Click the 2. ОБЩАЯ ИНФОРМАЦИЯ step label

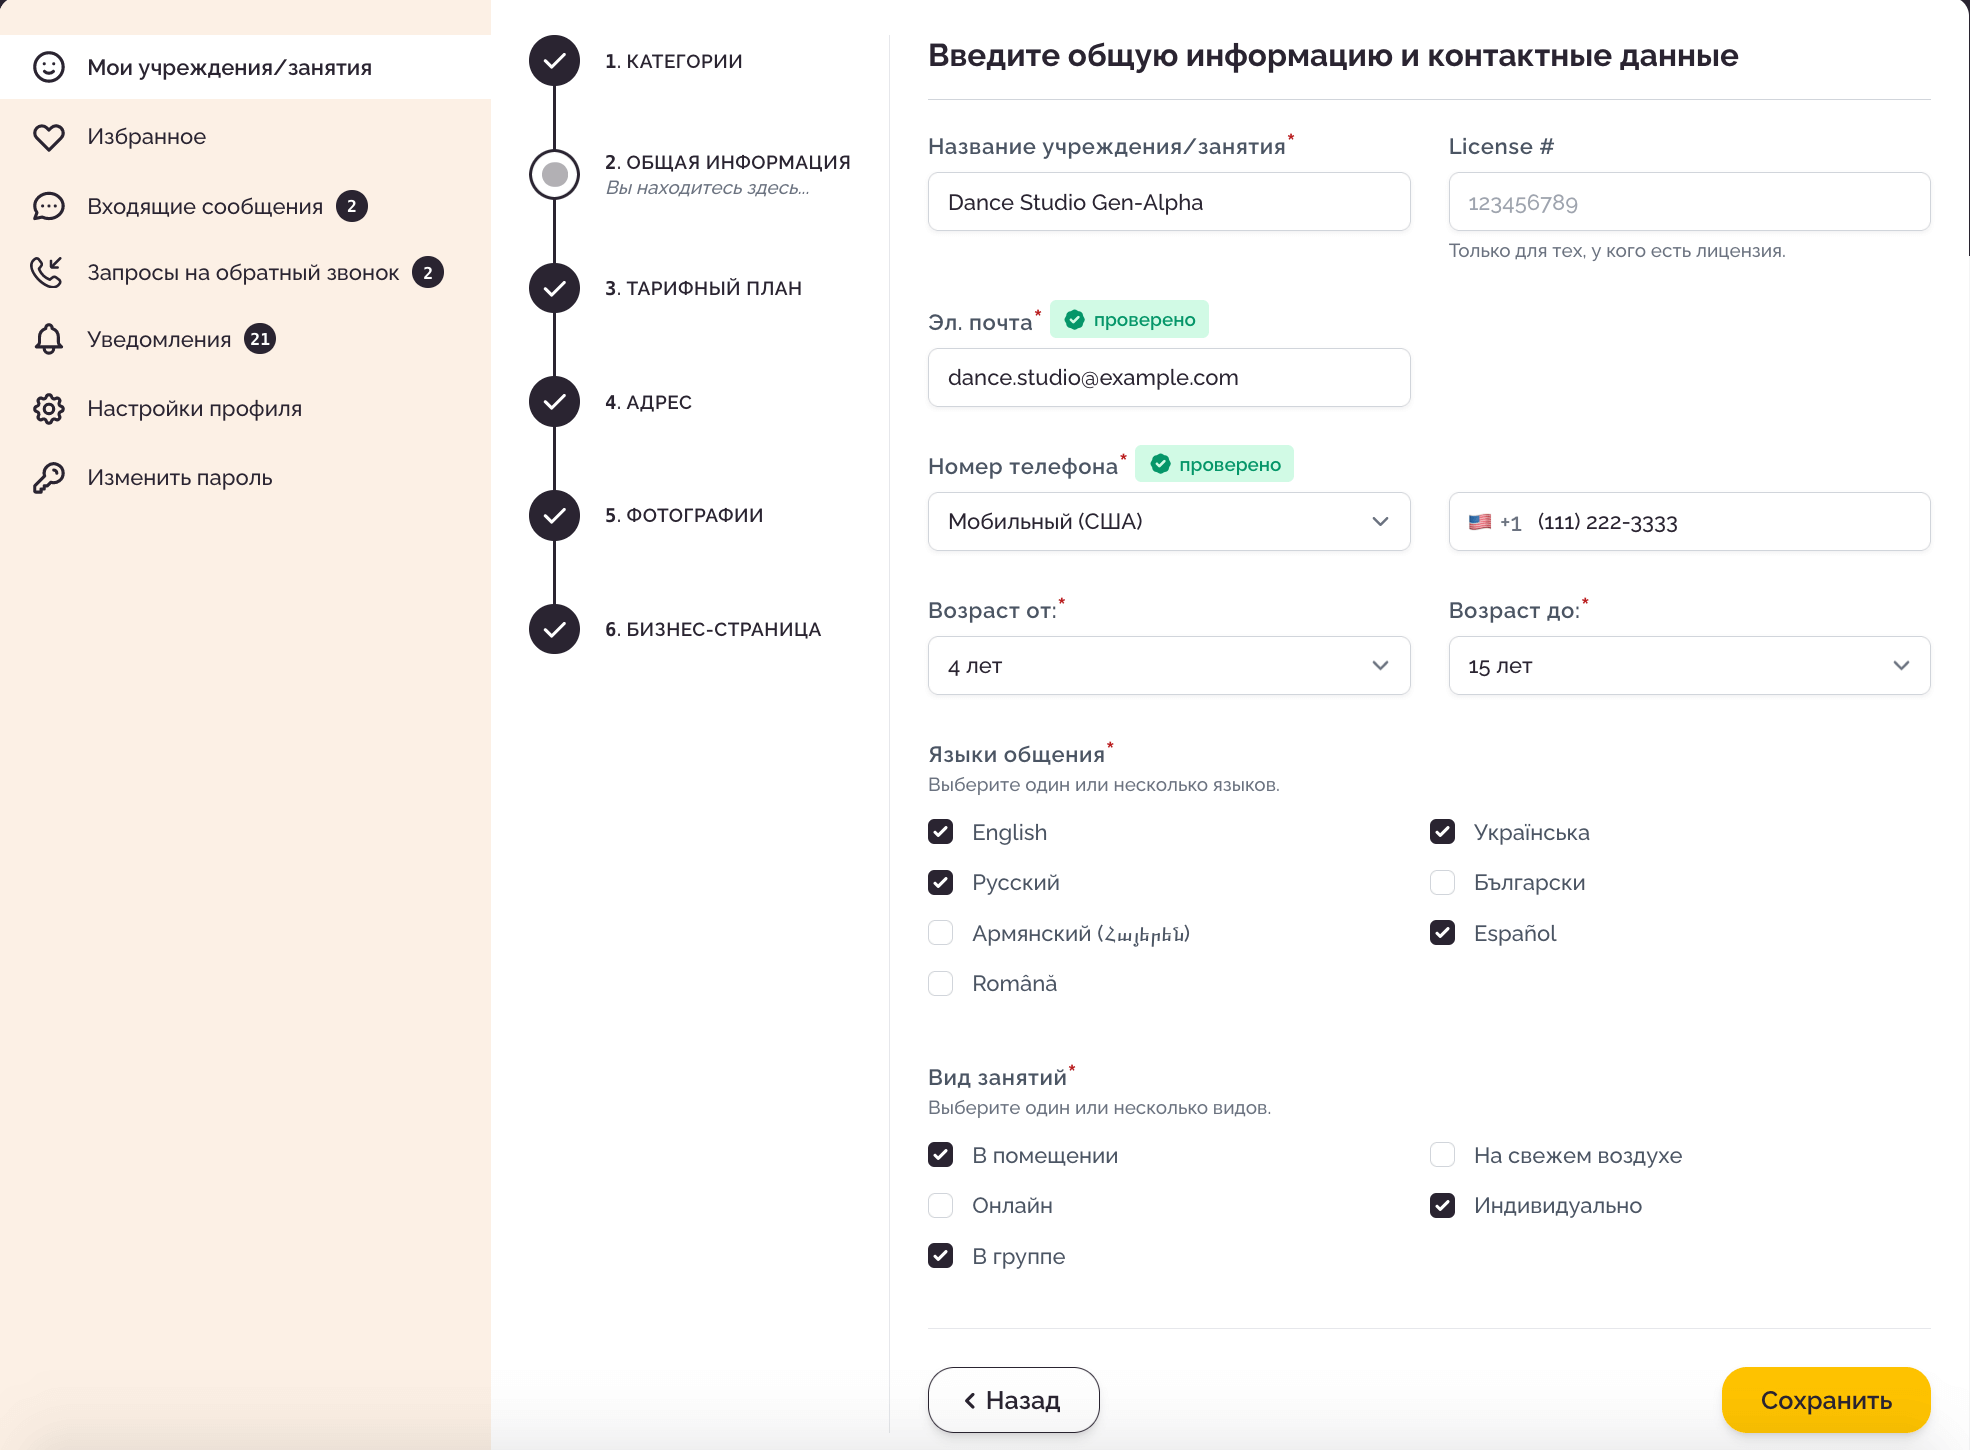(x=728, y=162)
